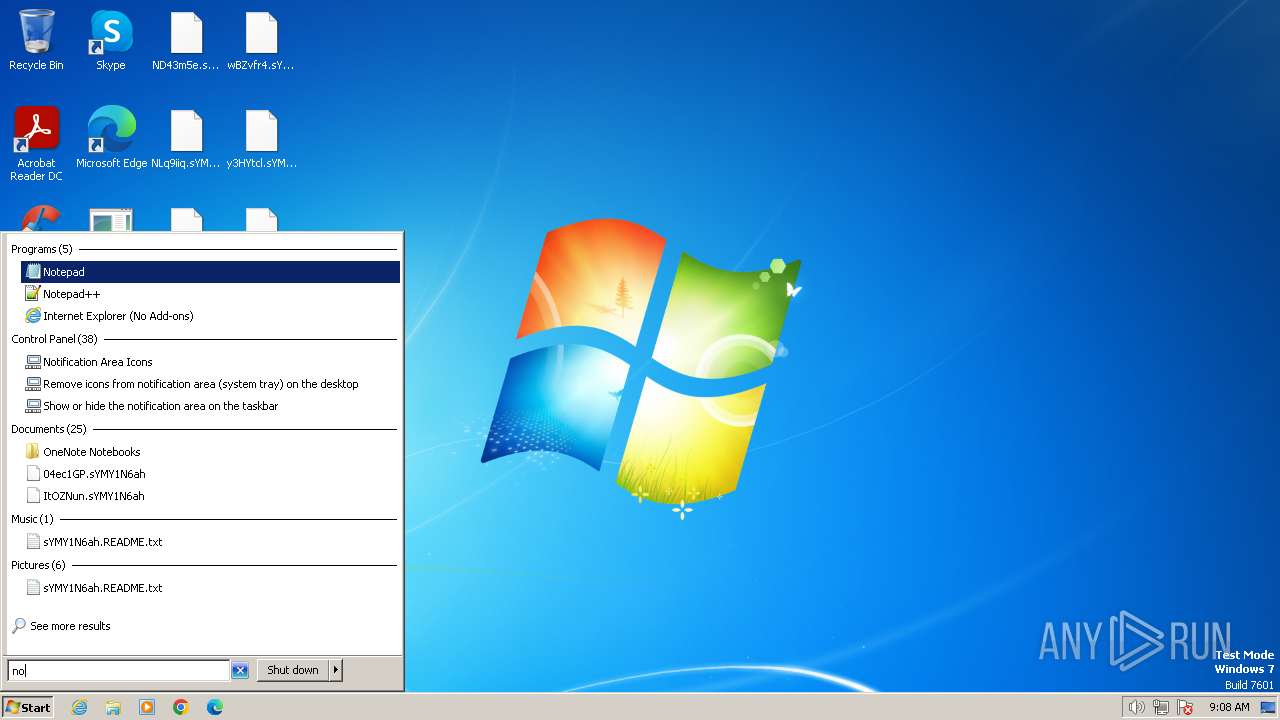Open sYMY1N6ah.README.txt under Music
Viewport: 1280px width, 720px height.
pyautogui.click(x=210, y=542)
